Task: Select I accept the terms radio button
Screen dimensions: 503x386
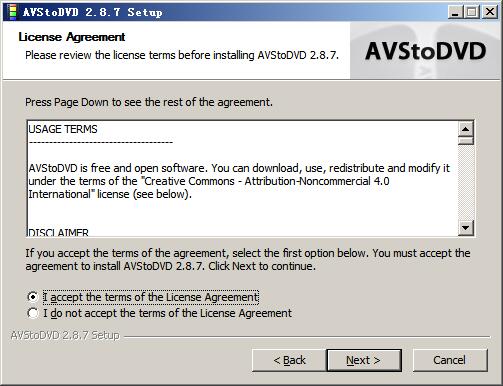Action: point(33,297)
